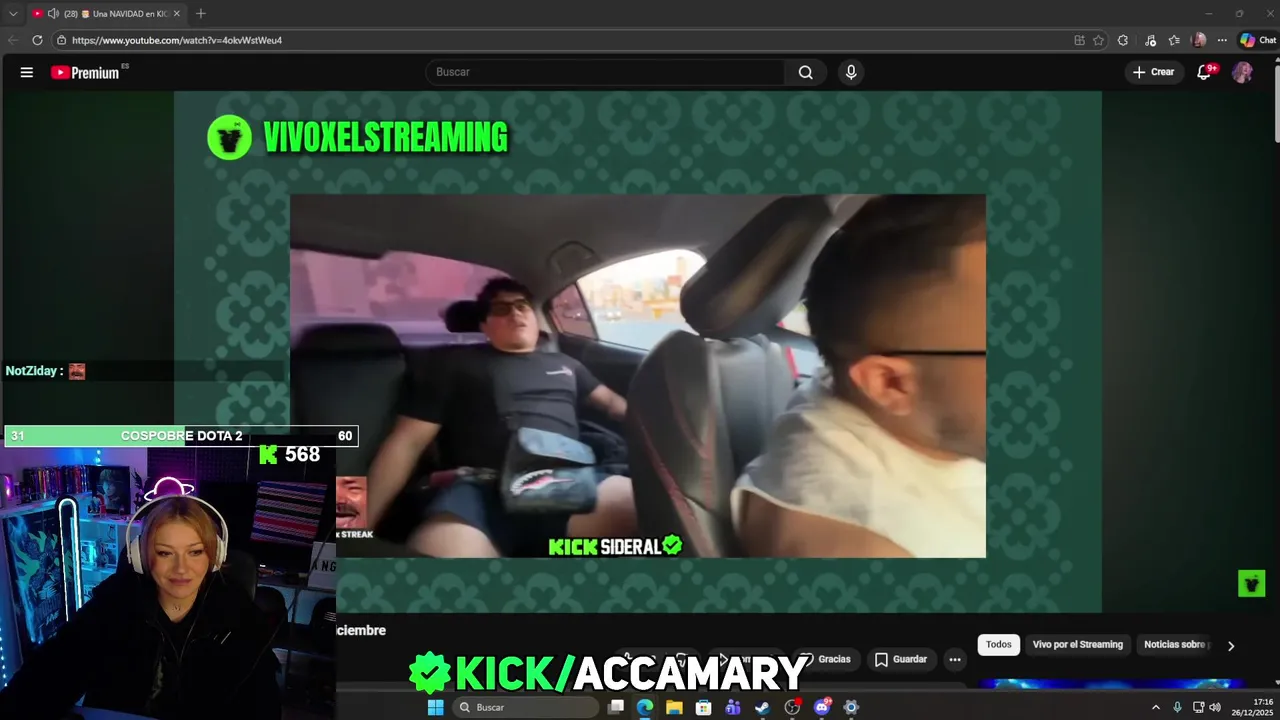Open volume control in the tray
Screen dimensions: 1280x720
coord(1215,707)
